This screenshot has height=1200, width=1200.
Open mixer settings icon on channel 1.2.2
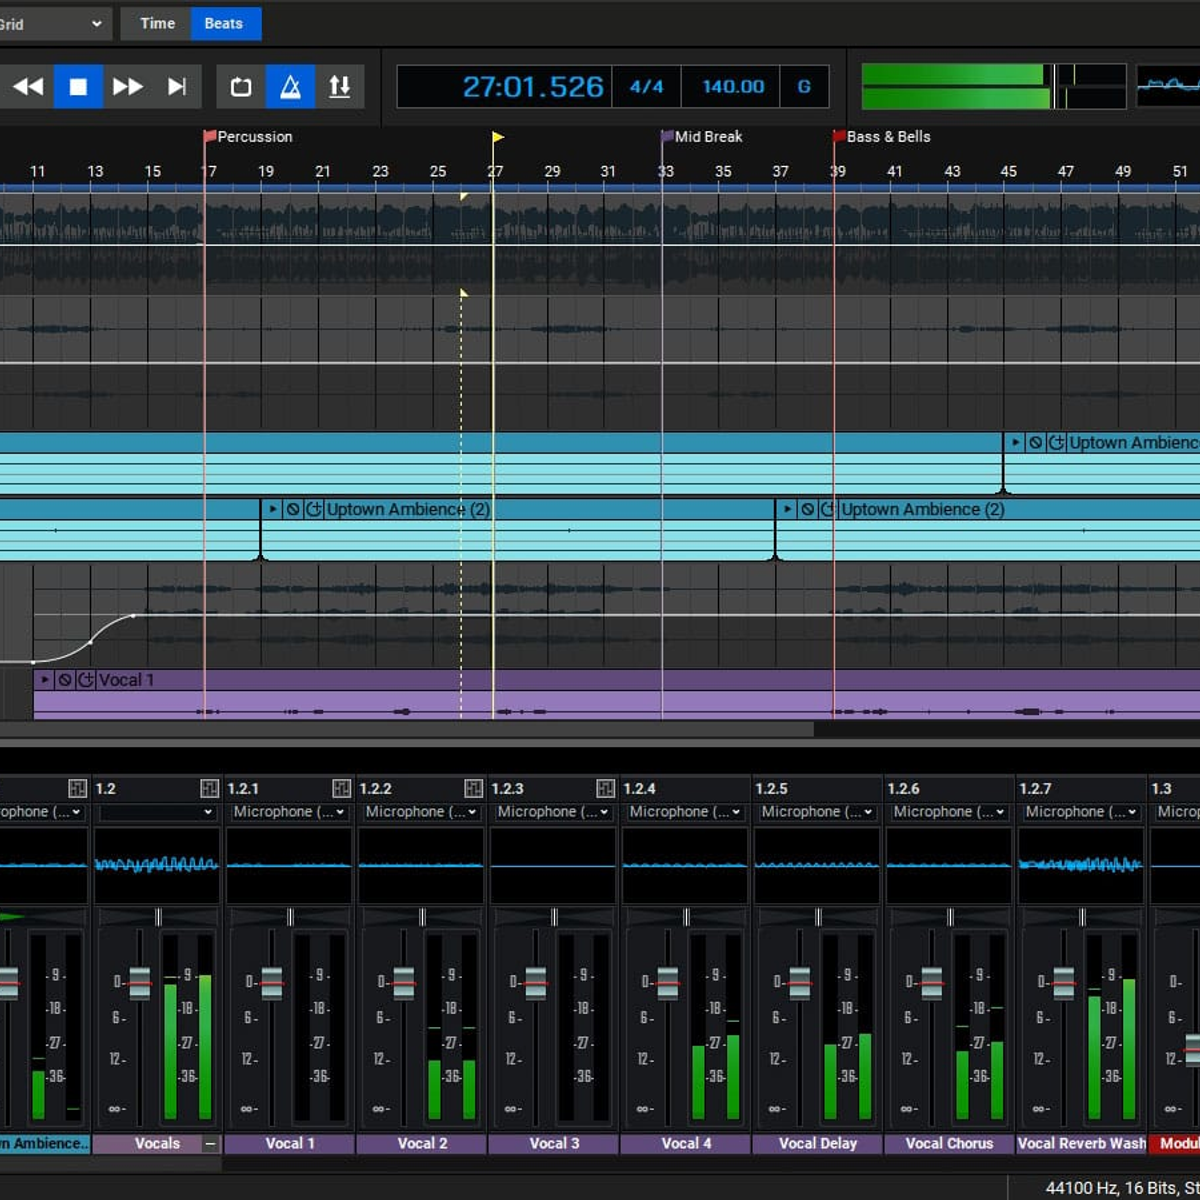473,788
